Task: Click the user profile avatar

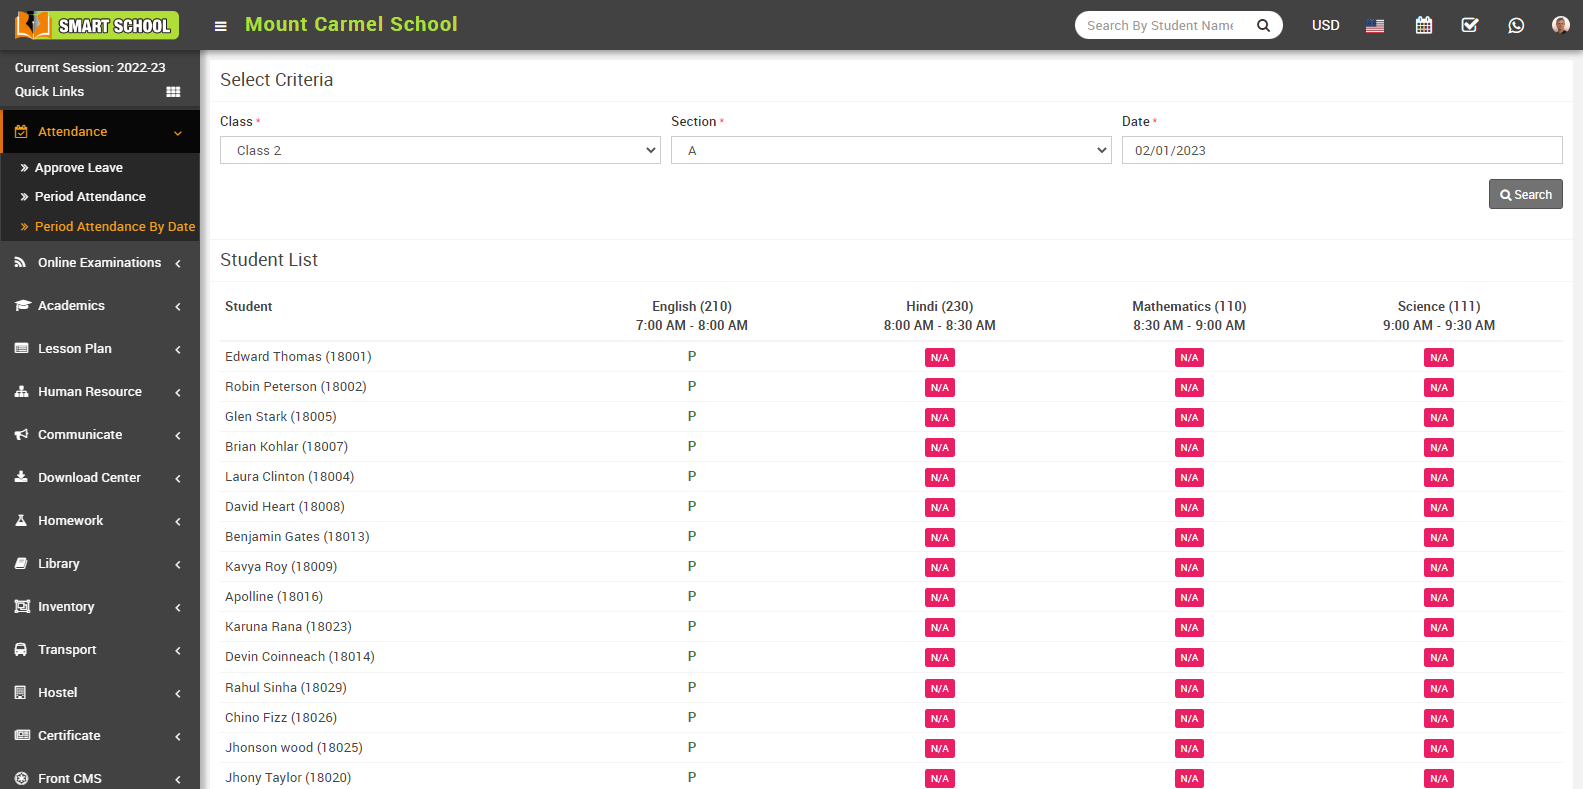Action: 1560,25
